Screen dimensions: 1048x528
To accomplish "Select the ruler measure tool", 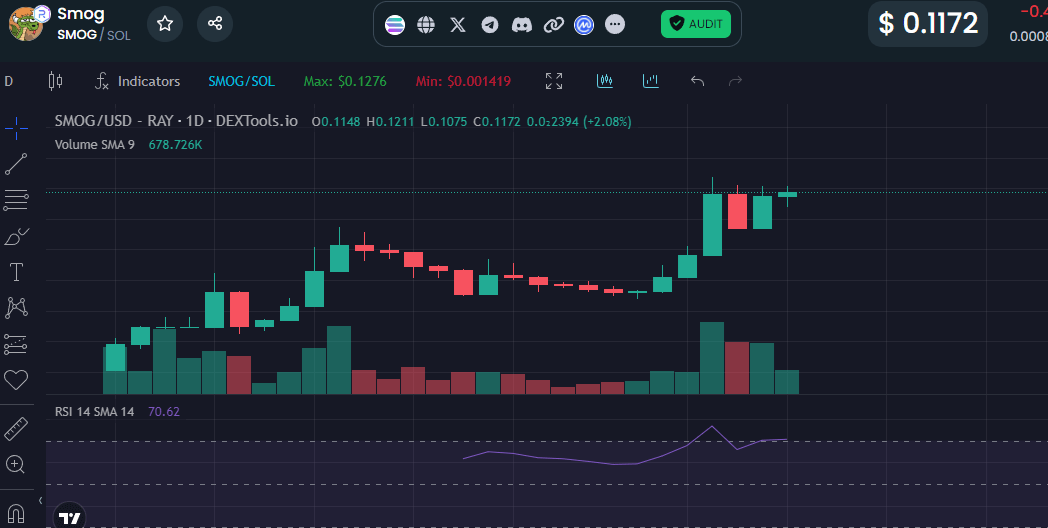I will (x=16, y=429).
